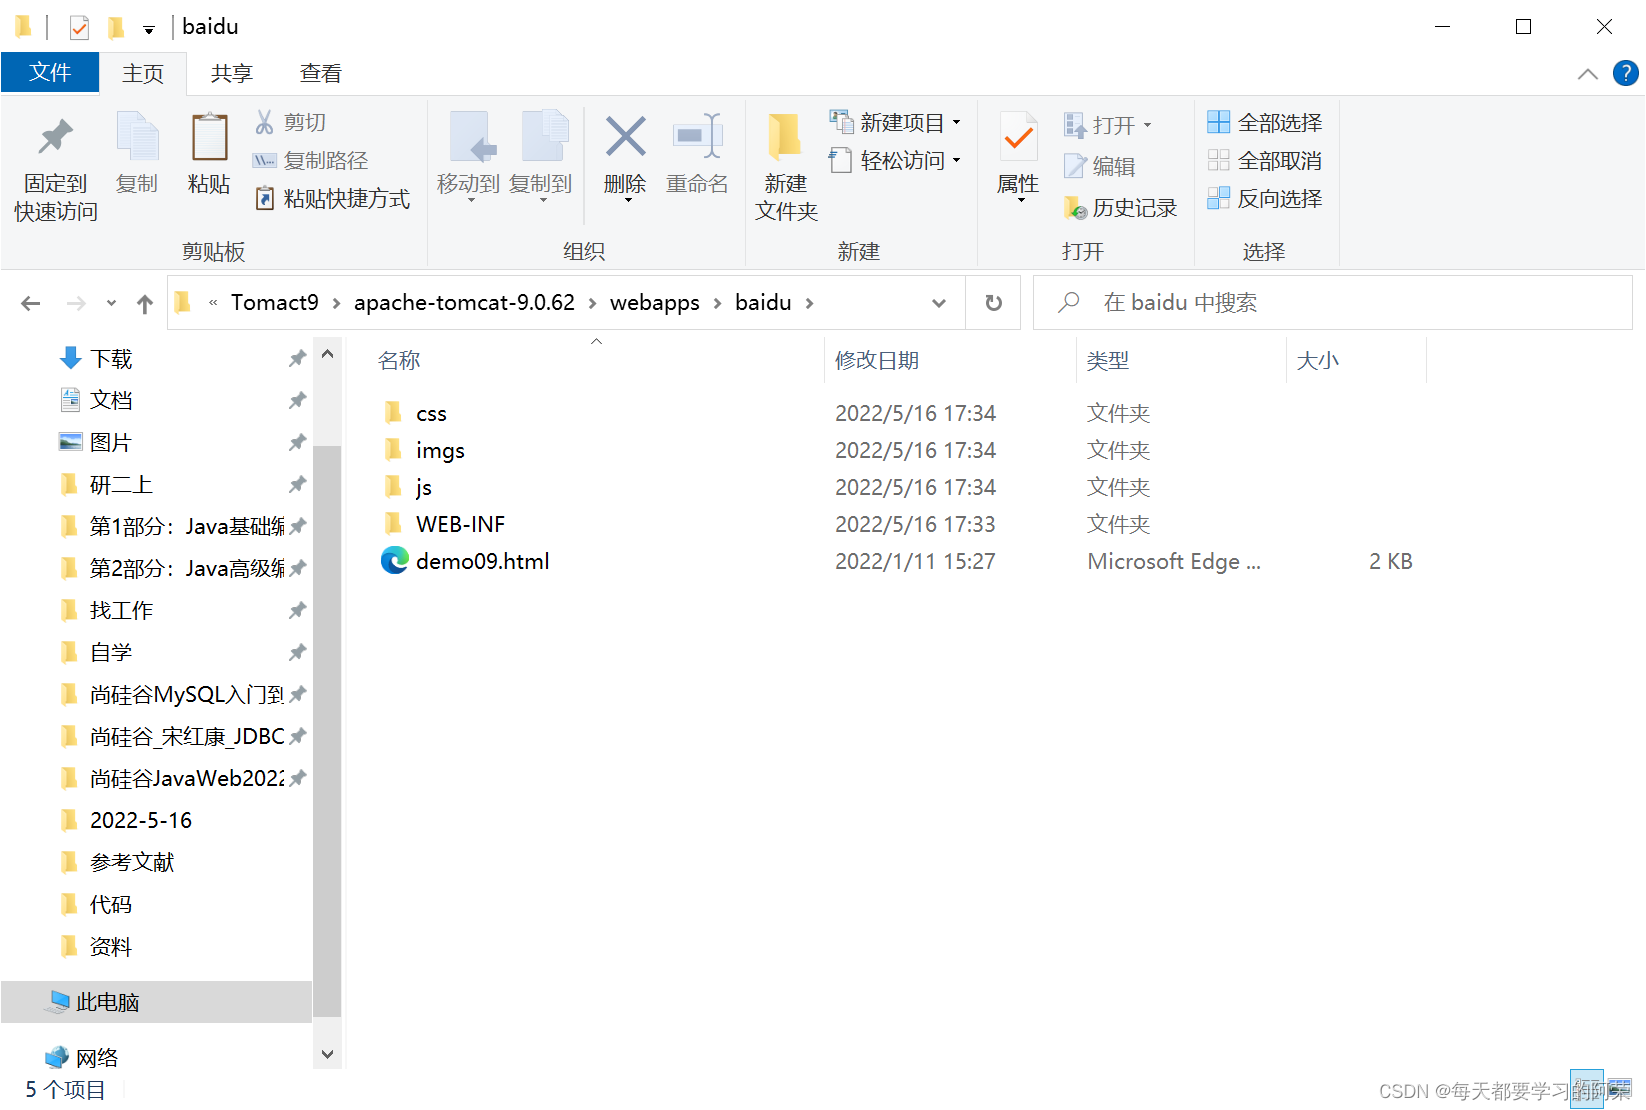This screenshot has height=1110, width=1646.
Task: Click the sidebar scrollbar up arrow
Action: (327, 354)
